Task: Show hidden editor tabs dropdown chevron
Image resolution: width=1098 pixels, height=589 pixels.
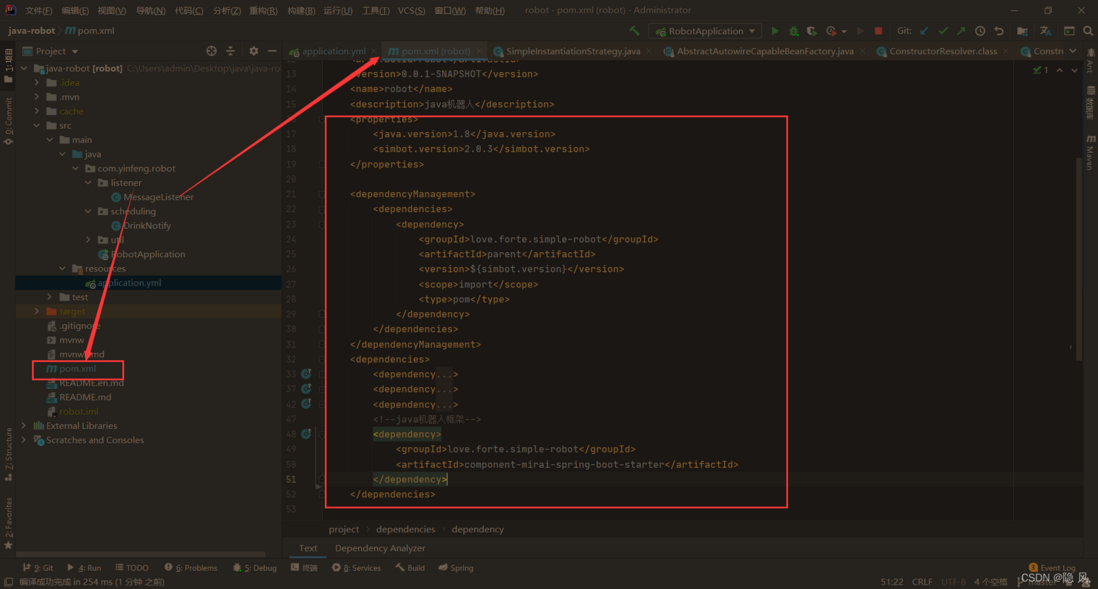Action: pyautogui.click(x=1073, y=51)
